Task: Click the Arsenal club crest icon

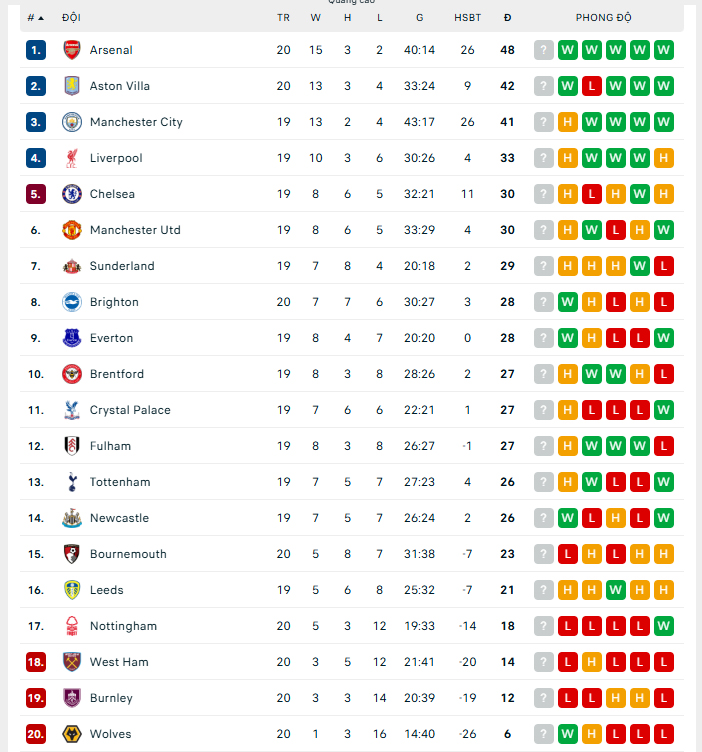Action: [71, 50]
